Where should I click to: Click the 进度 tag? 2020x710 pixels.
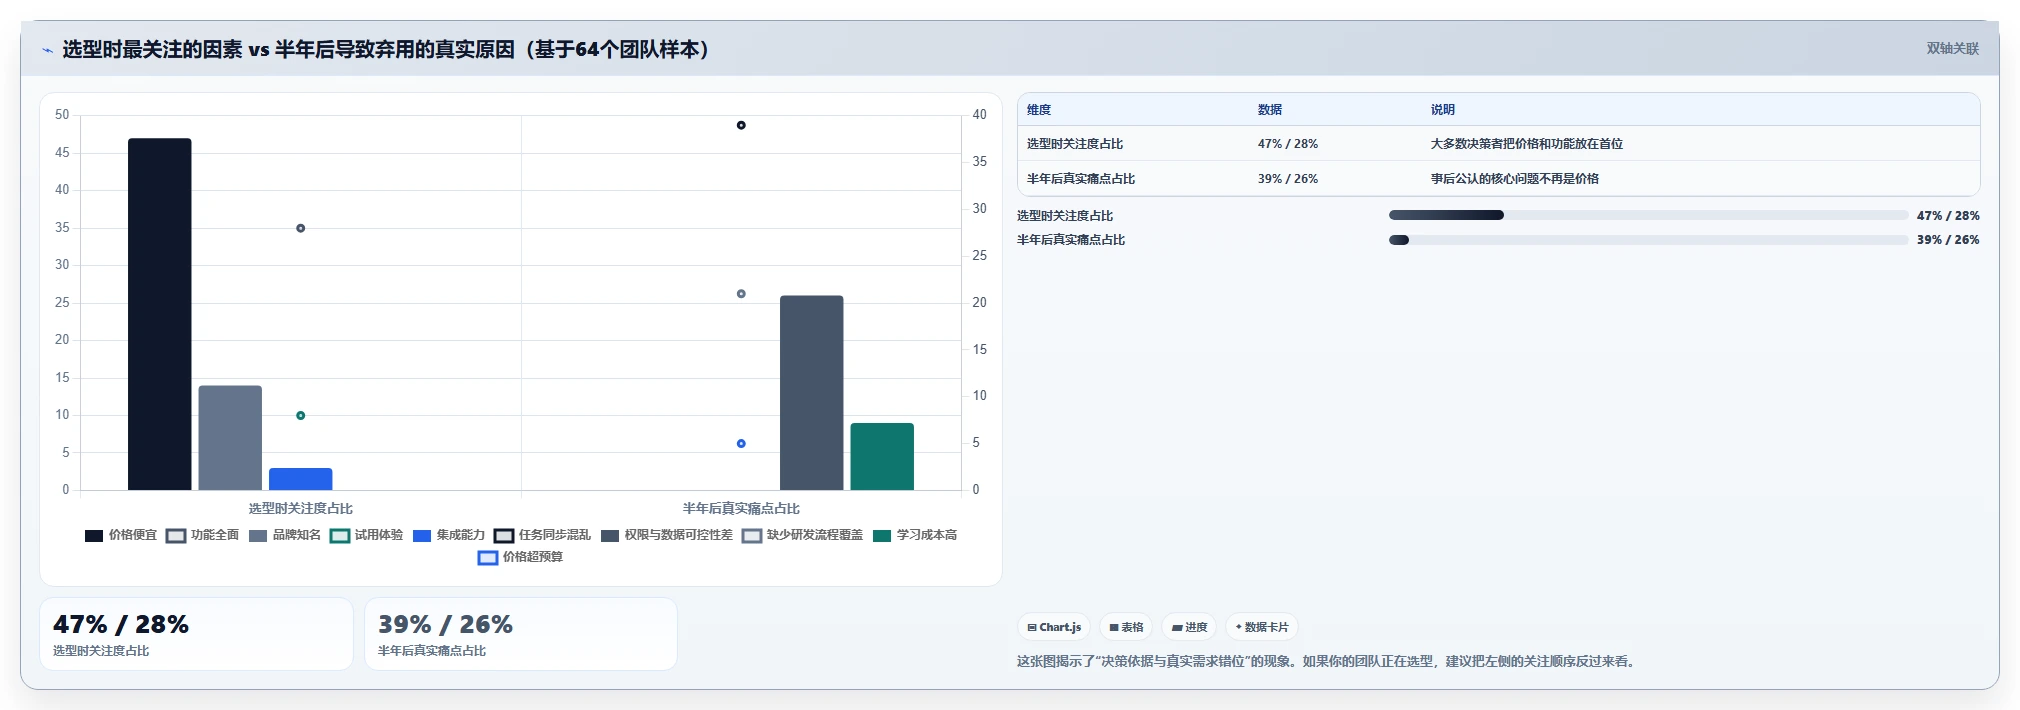pyautogui.click(x=1189, y=627)
